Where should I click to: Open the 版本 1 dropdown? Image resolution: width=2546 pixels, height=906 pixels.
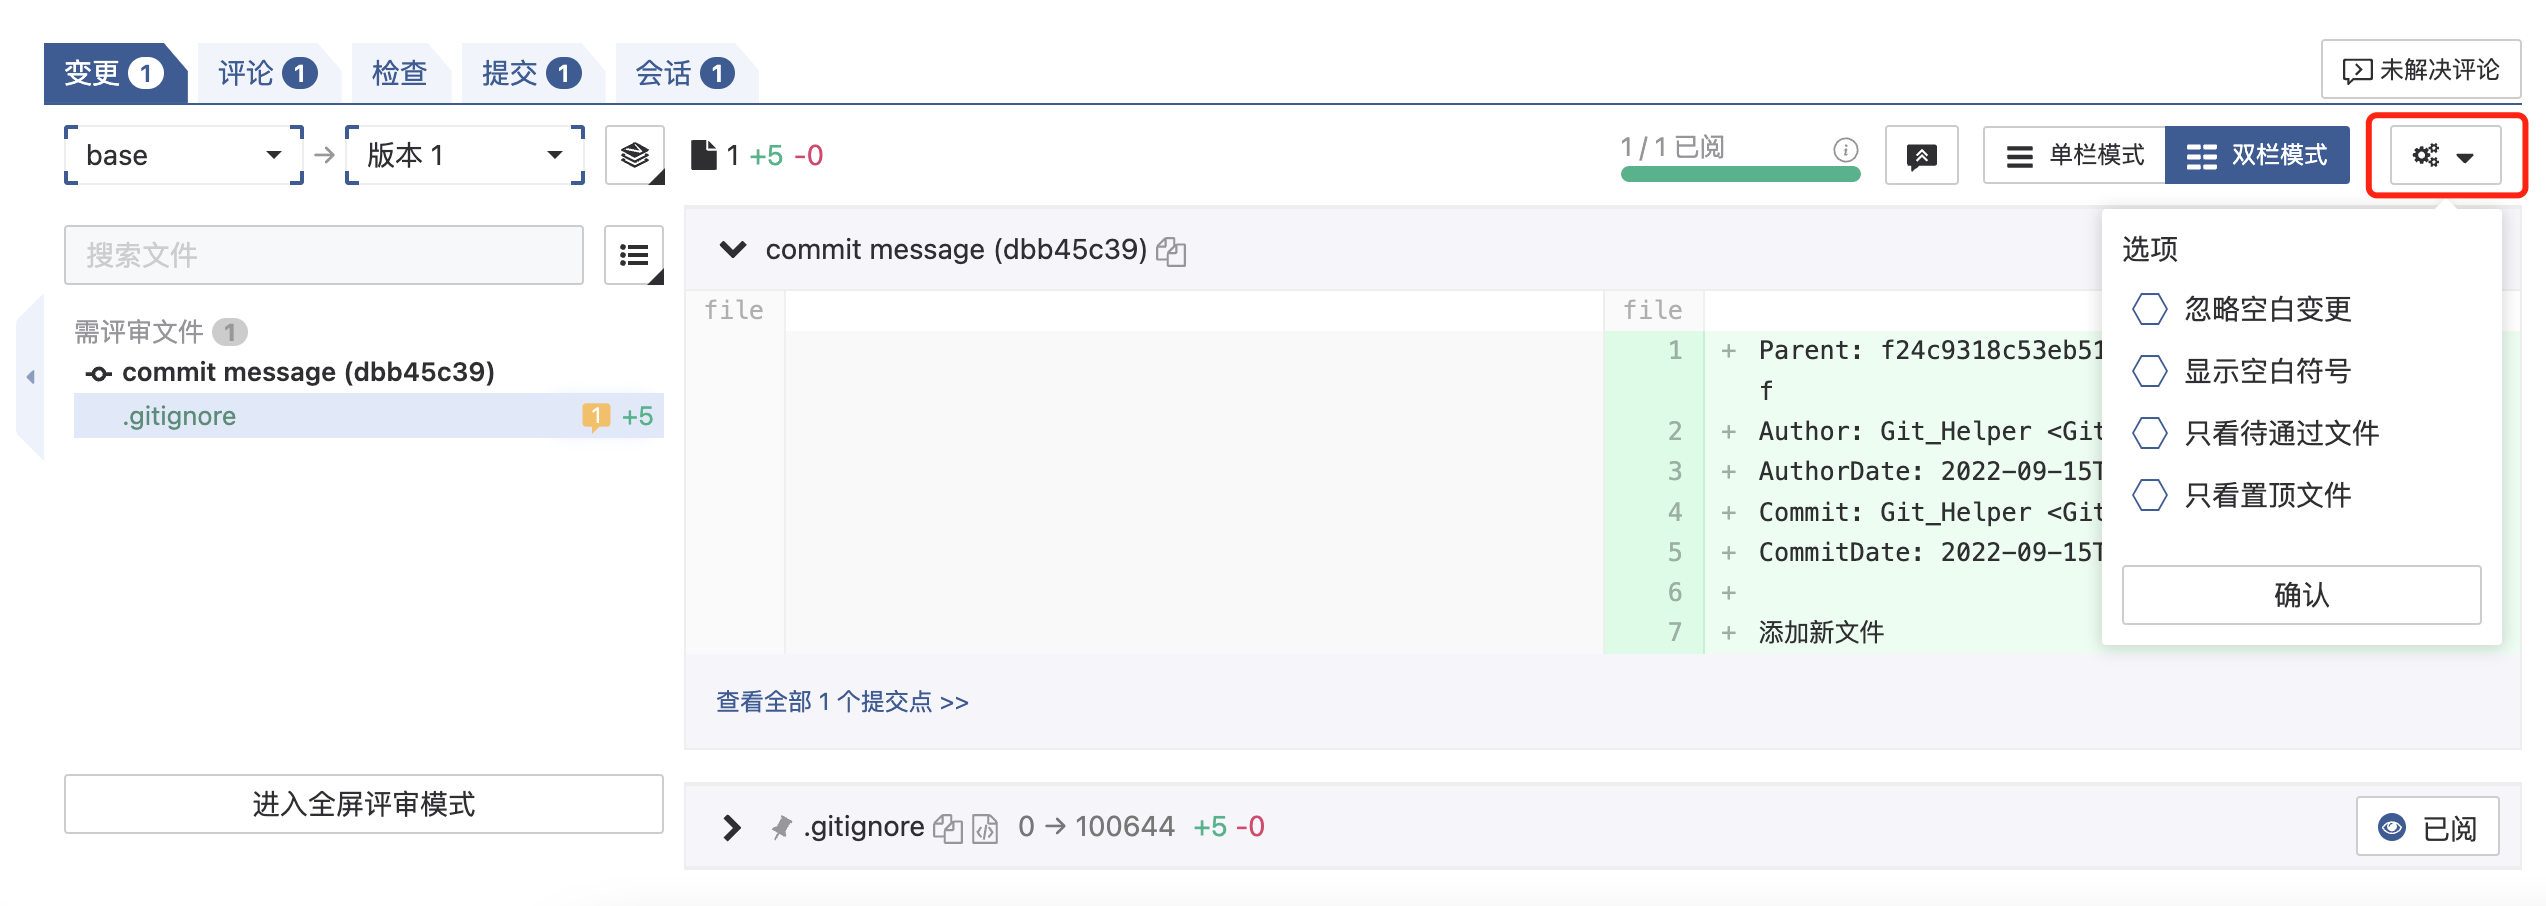click(x=464, y=155)
